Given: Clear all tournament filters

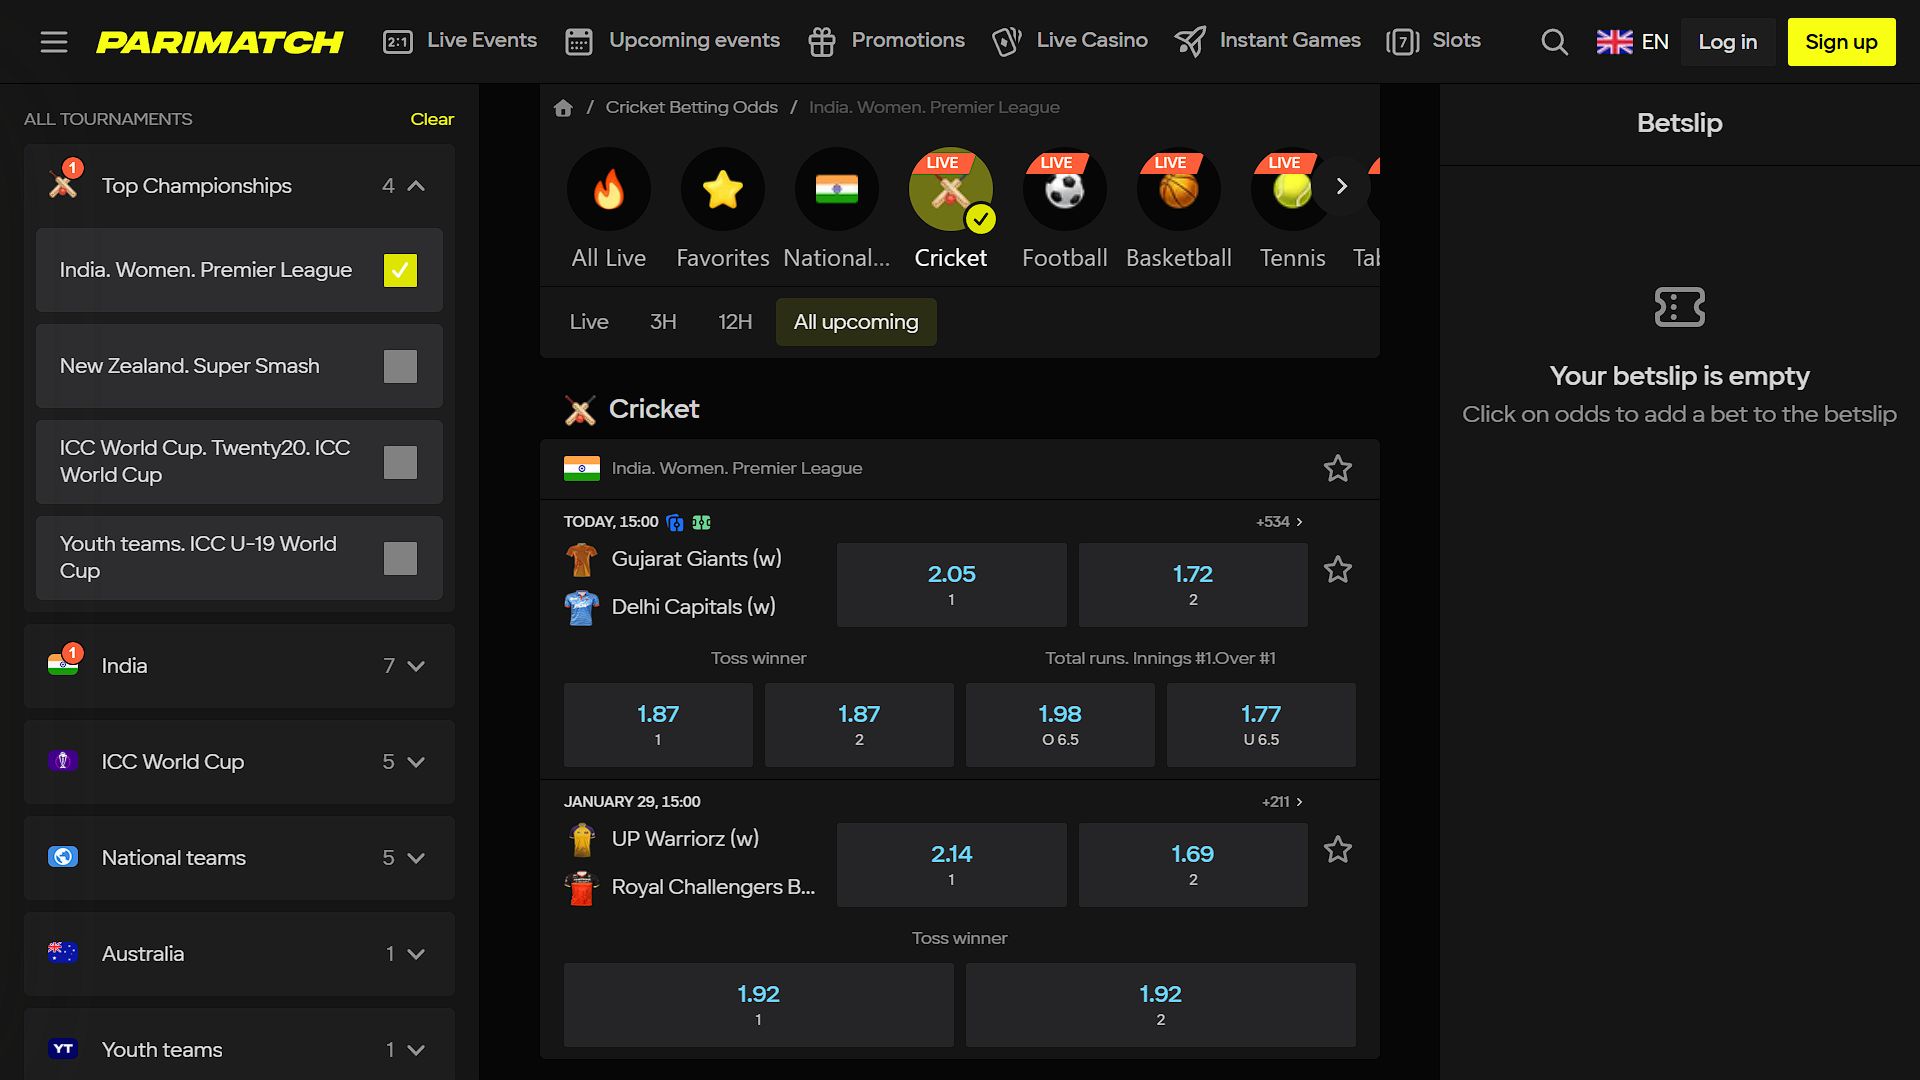Looking at the screenshot, I should tap(432, 119).
